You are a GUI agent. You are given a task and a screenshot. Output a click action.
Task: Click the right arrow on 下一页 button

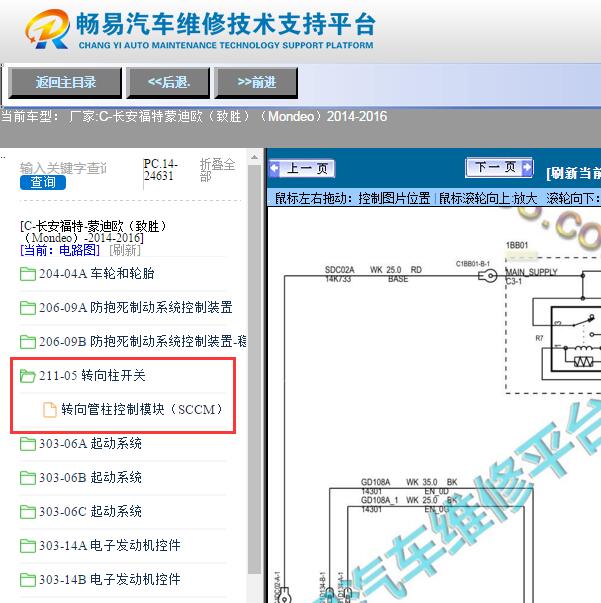[527, 167]
